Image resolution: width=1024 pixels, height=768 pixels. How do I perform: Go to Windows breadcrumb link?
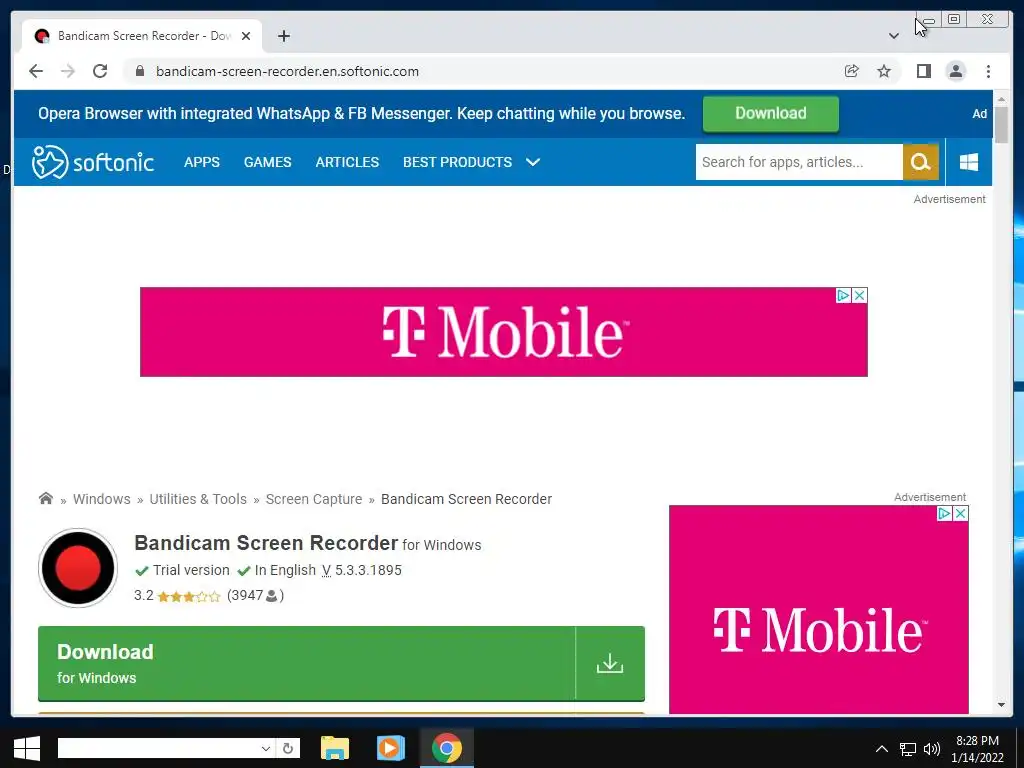pos(101,499)
